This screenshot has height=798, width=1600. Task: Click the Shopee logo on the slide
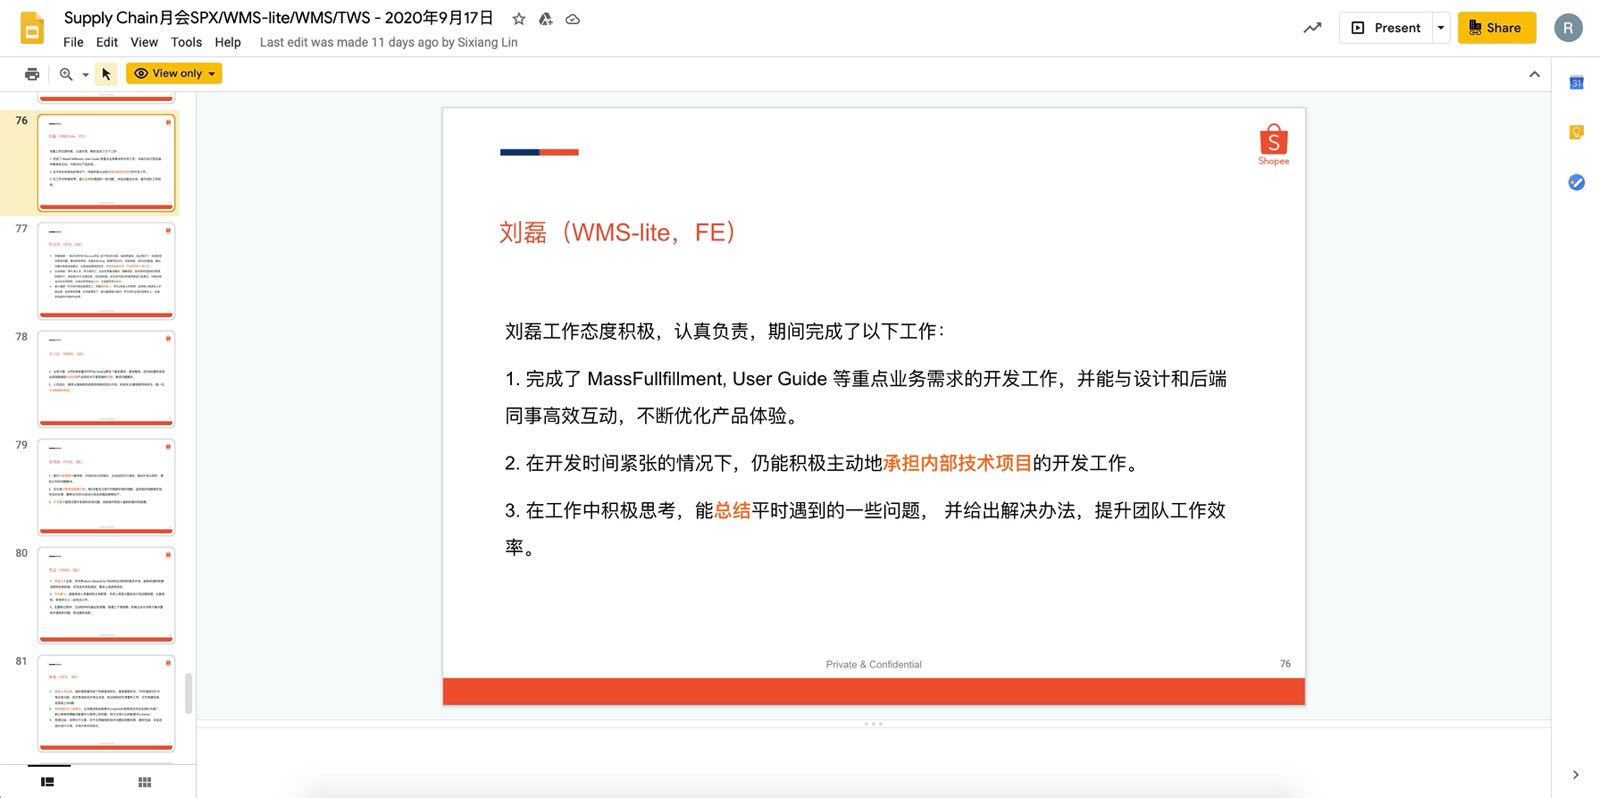[x=1273, y=145]
